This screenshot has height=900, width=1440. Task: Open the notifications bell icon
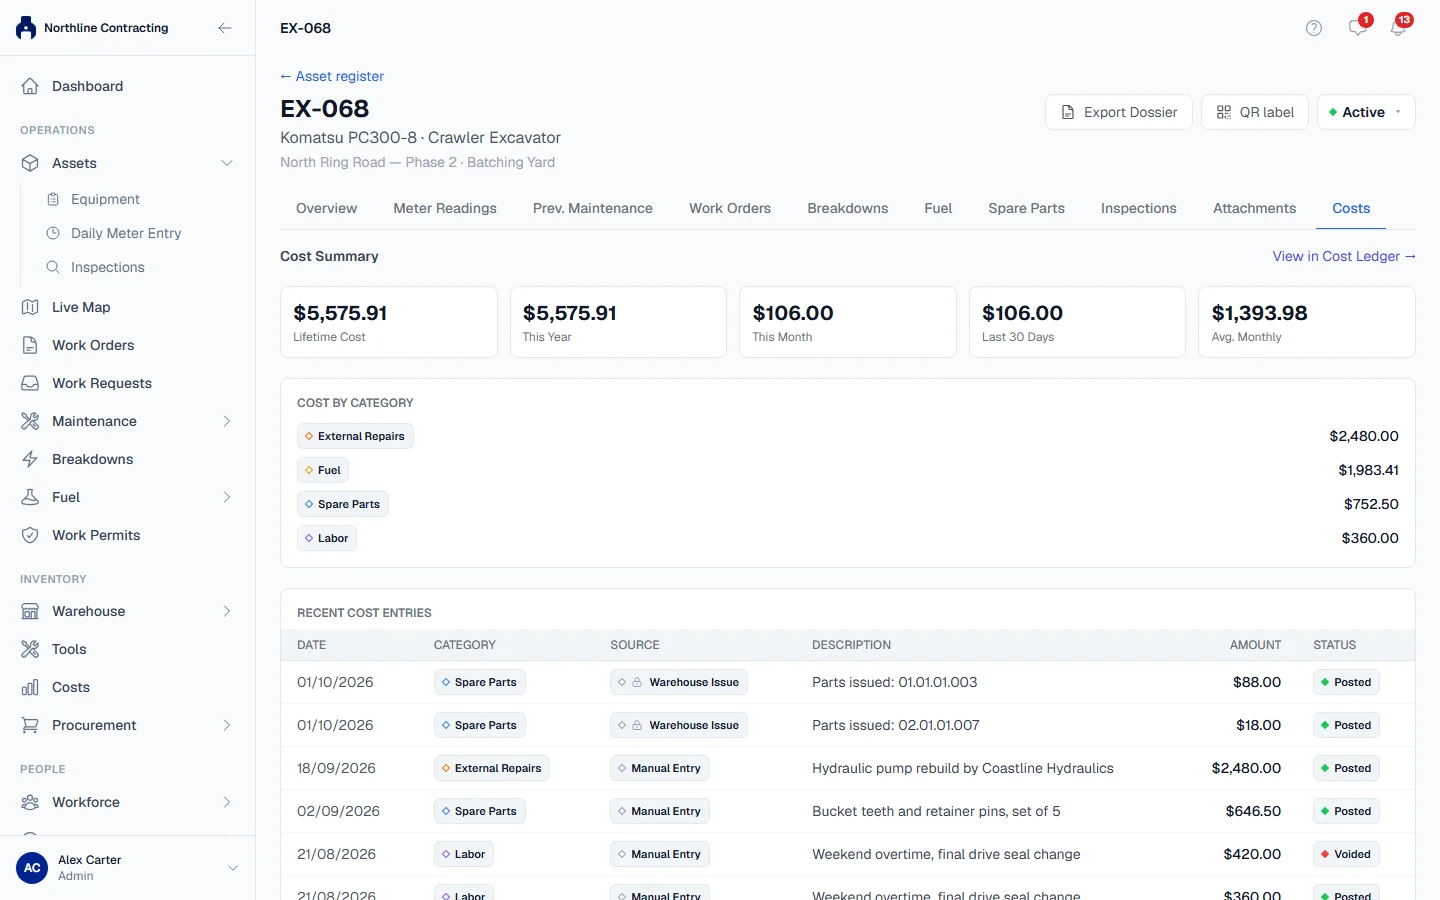[1398, 28]
